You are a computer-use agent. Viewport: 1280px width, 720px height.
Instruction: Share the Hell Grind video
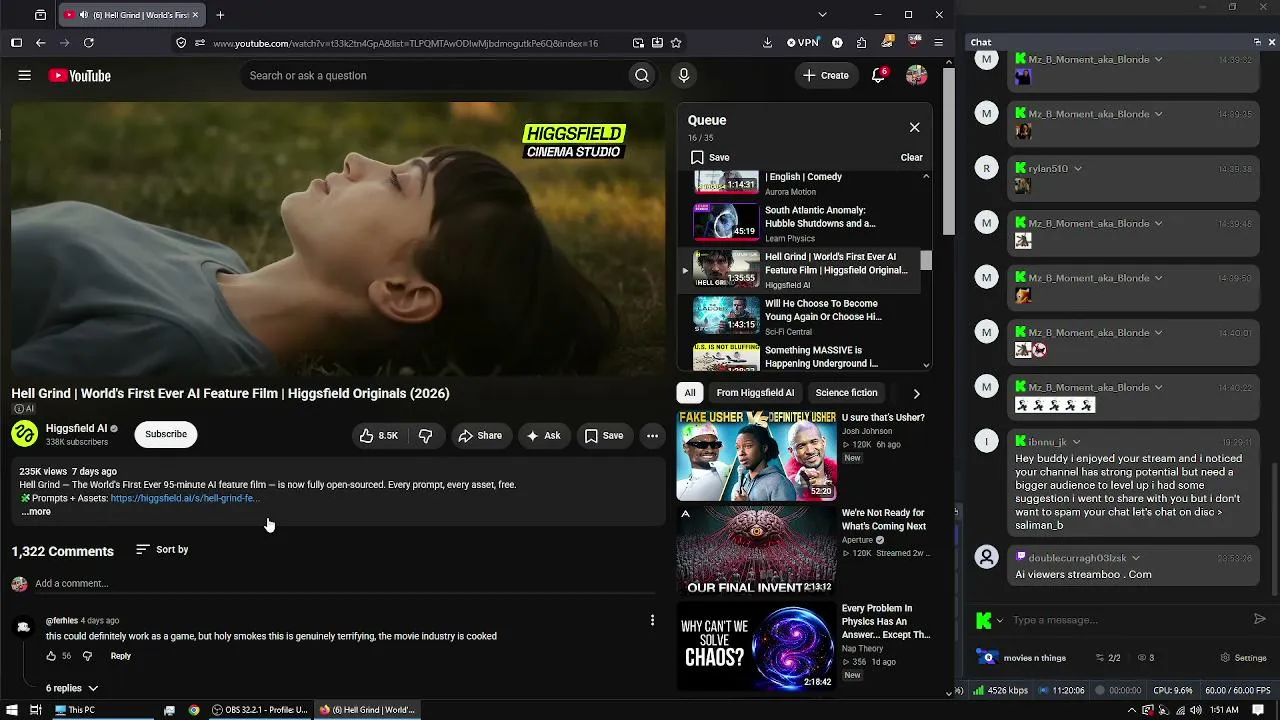480,435
